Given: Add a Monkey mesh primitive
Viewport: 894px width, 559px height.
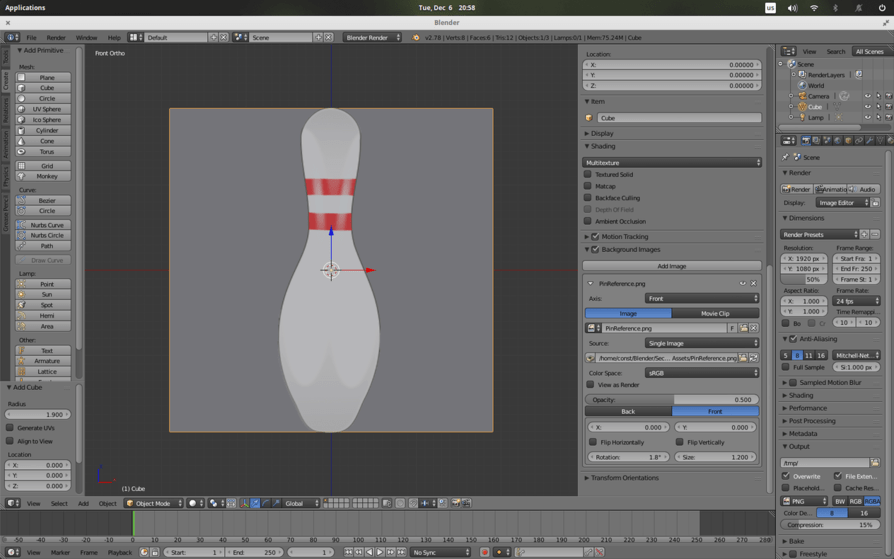Looking at the screenshot, I should [46, 176].
